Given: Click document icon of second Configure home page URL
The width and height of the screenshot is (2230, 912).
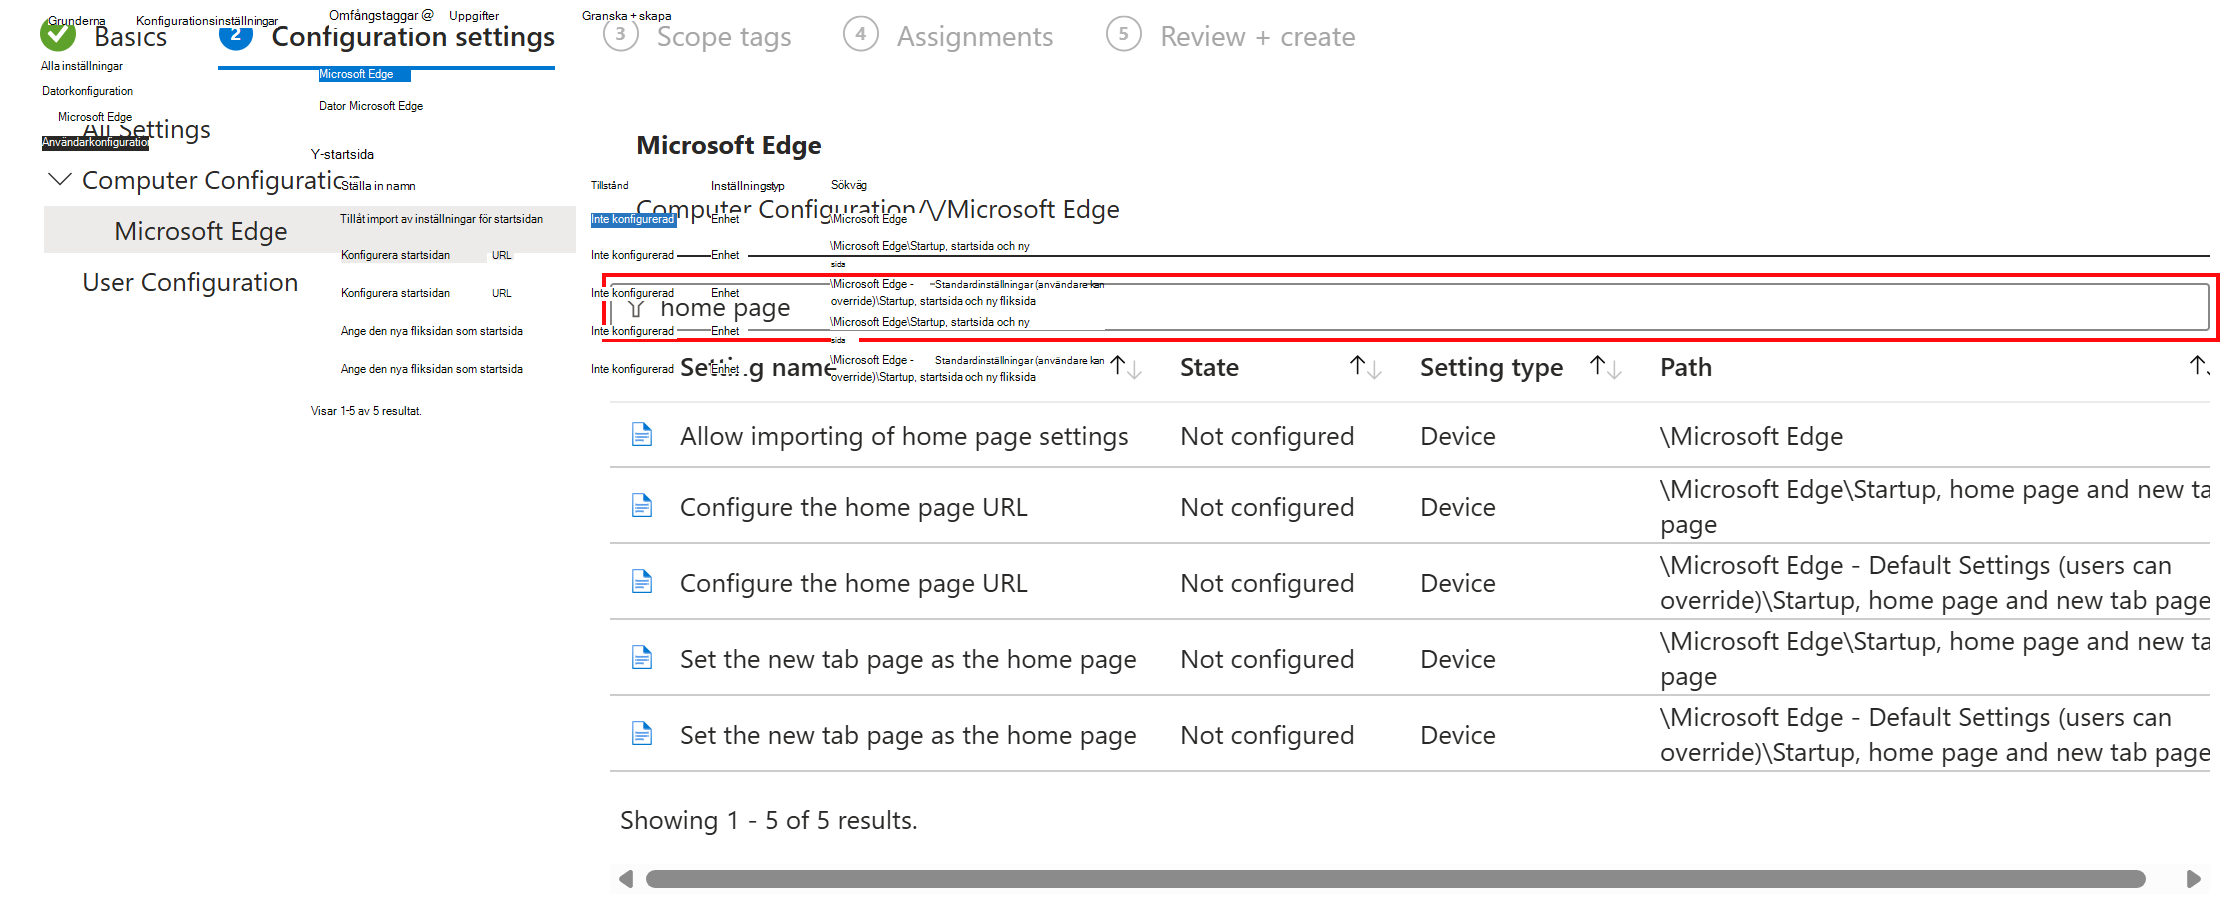Looking at the screenshot, I should [x=642, y=582].
